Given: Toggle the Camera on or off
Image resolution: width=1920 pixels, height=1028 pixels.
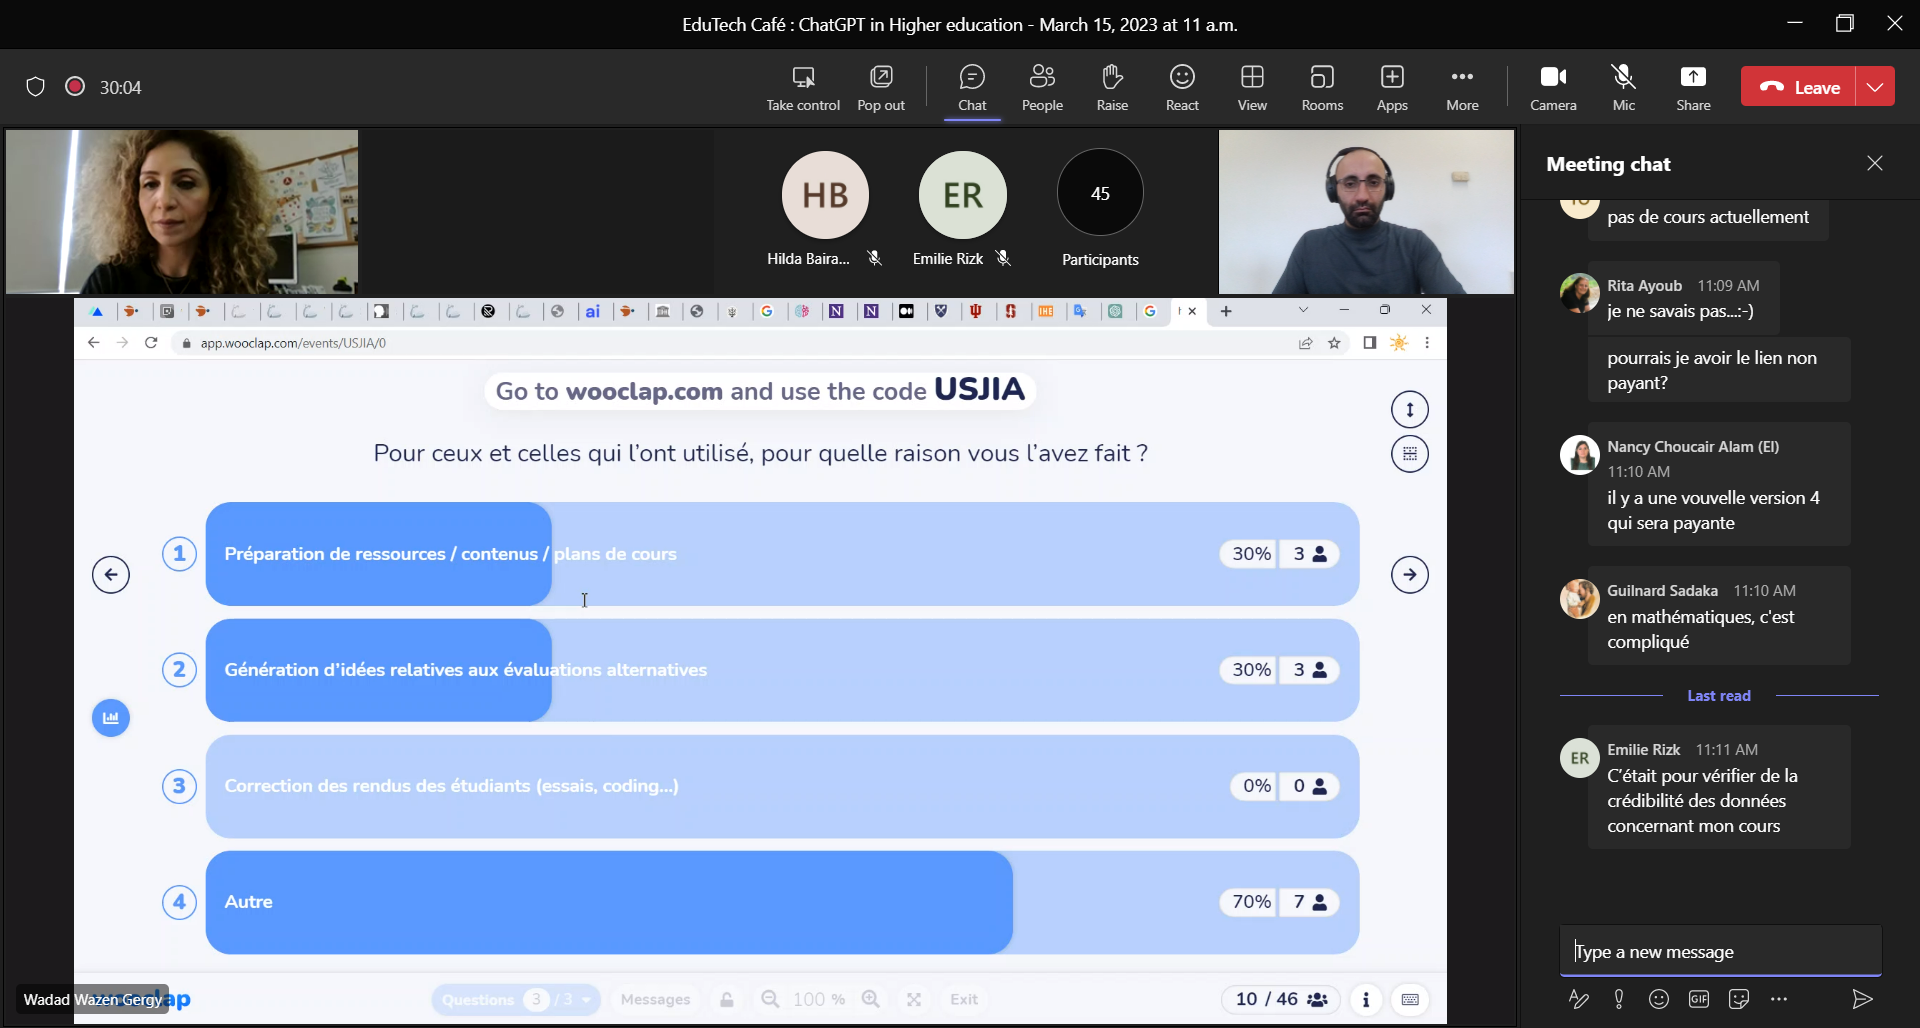Looking at the screenshot, I should click(1553, 88).
